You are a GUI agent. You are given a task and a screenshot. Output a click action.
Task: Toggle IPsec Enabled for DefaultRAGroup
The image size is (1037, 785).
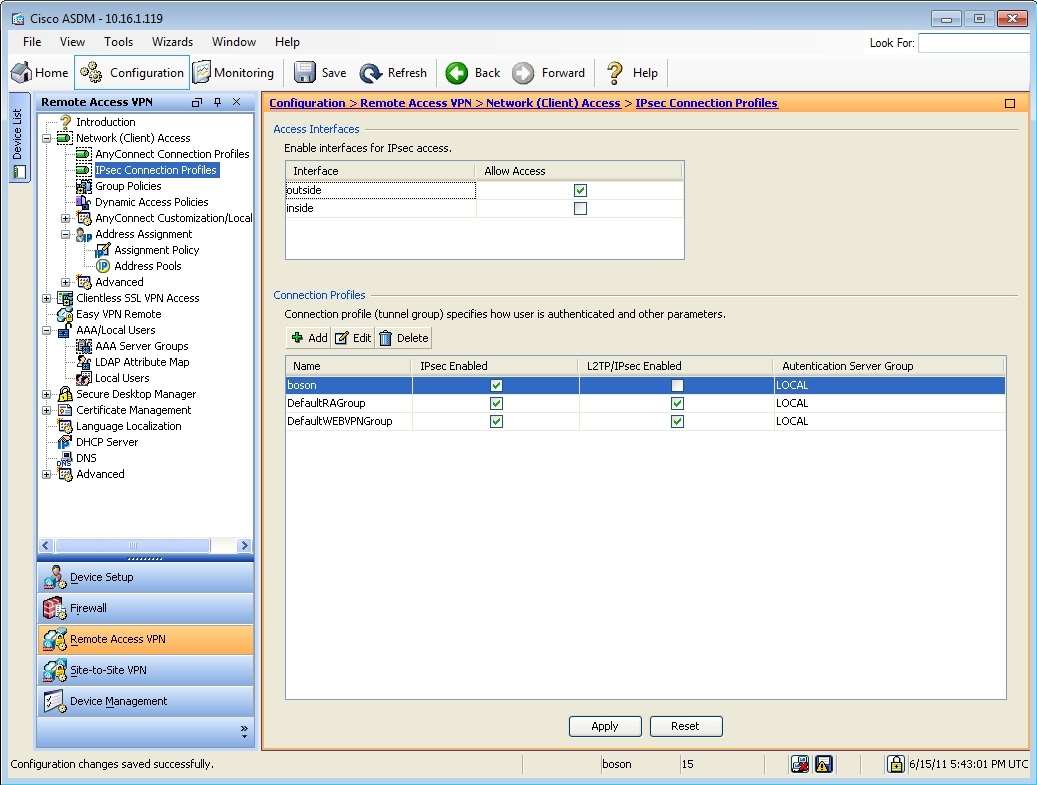click(497, 403)
